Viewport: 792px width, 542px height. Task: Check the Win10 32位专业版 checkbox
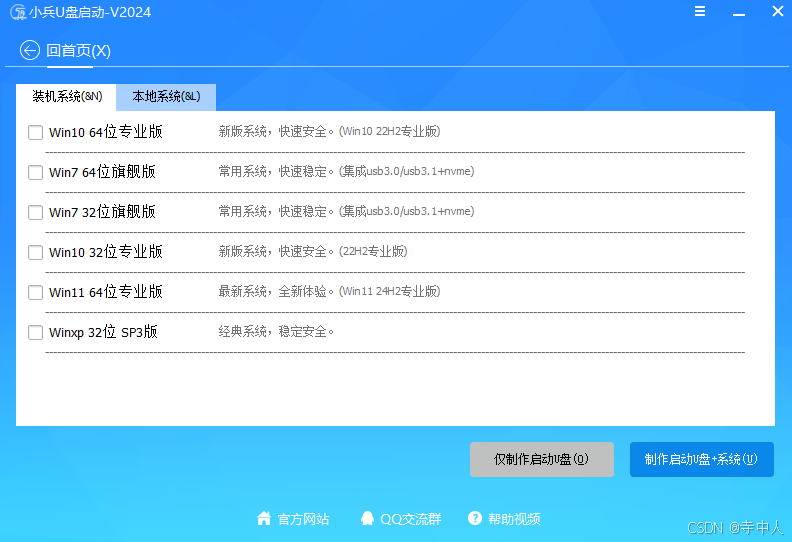tap(35, 252)
